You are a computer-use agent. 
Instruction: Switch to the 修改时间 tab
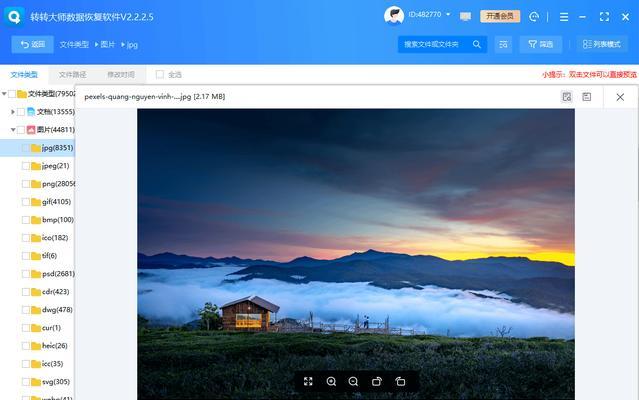pos(121,75)
